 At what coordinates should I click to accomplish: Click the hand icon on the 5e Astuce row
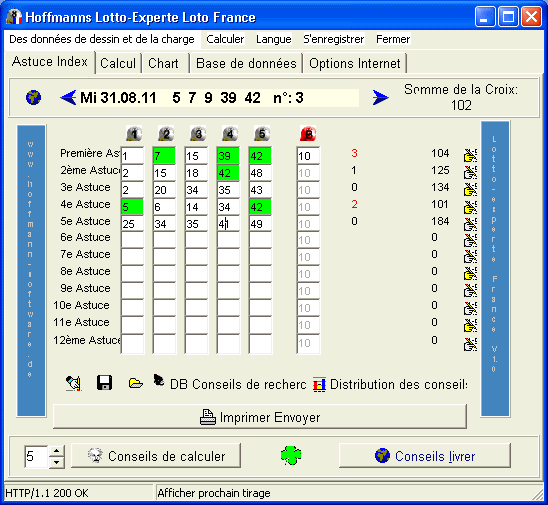(470, 224)
